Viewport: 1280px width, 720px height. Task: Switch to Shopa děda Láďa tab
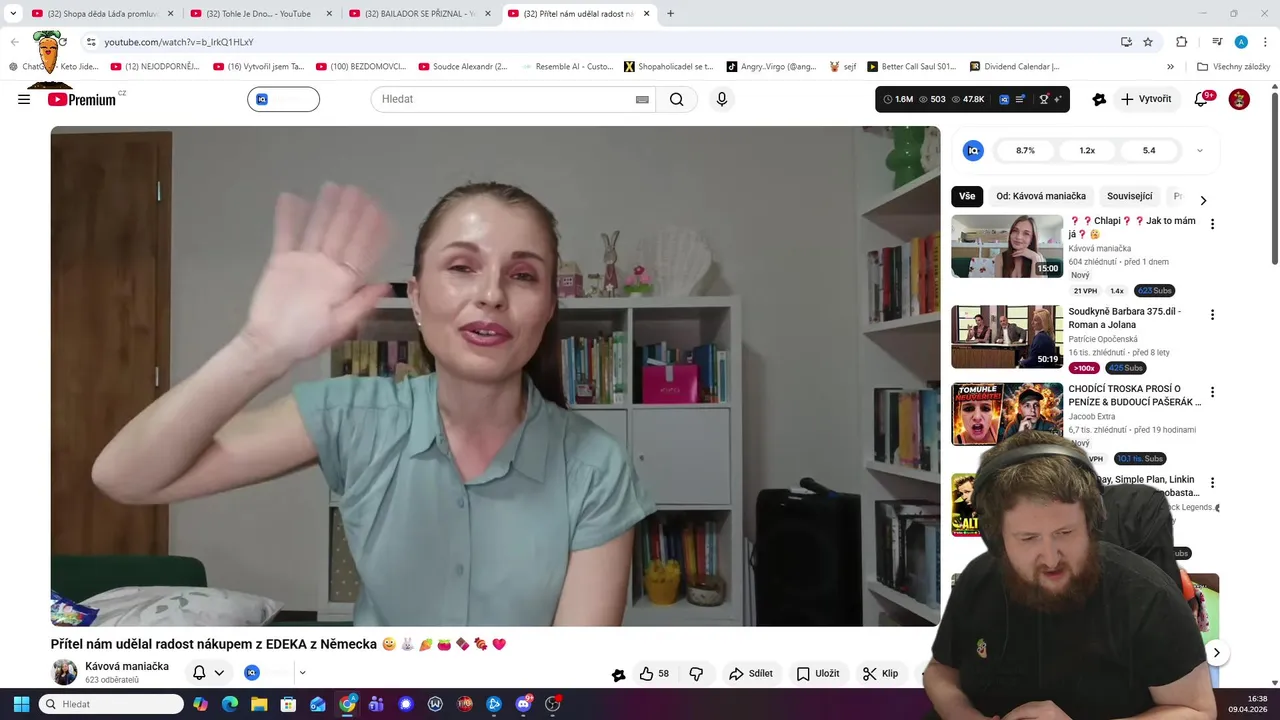click(x=102, y=14)
